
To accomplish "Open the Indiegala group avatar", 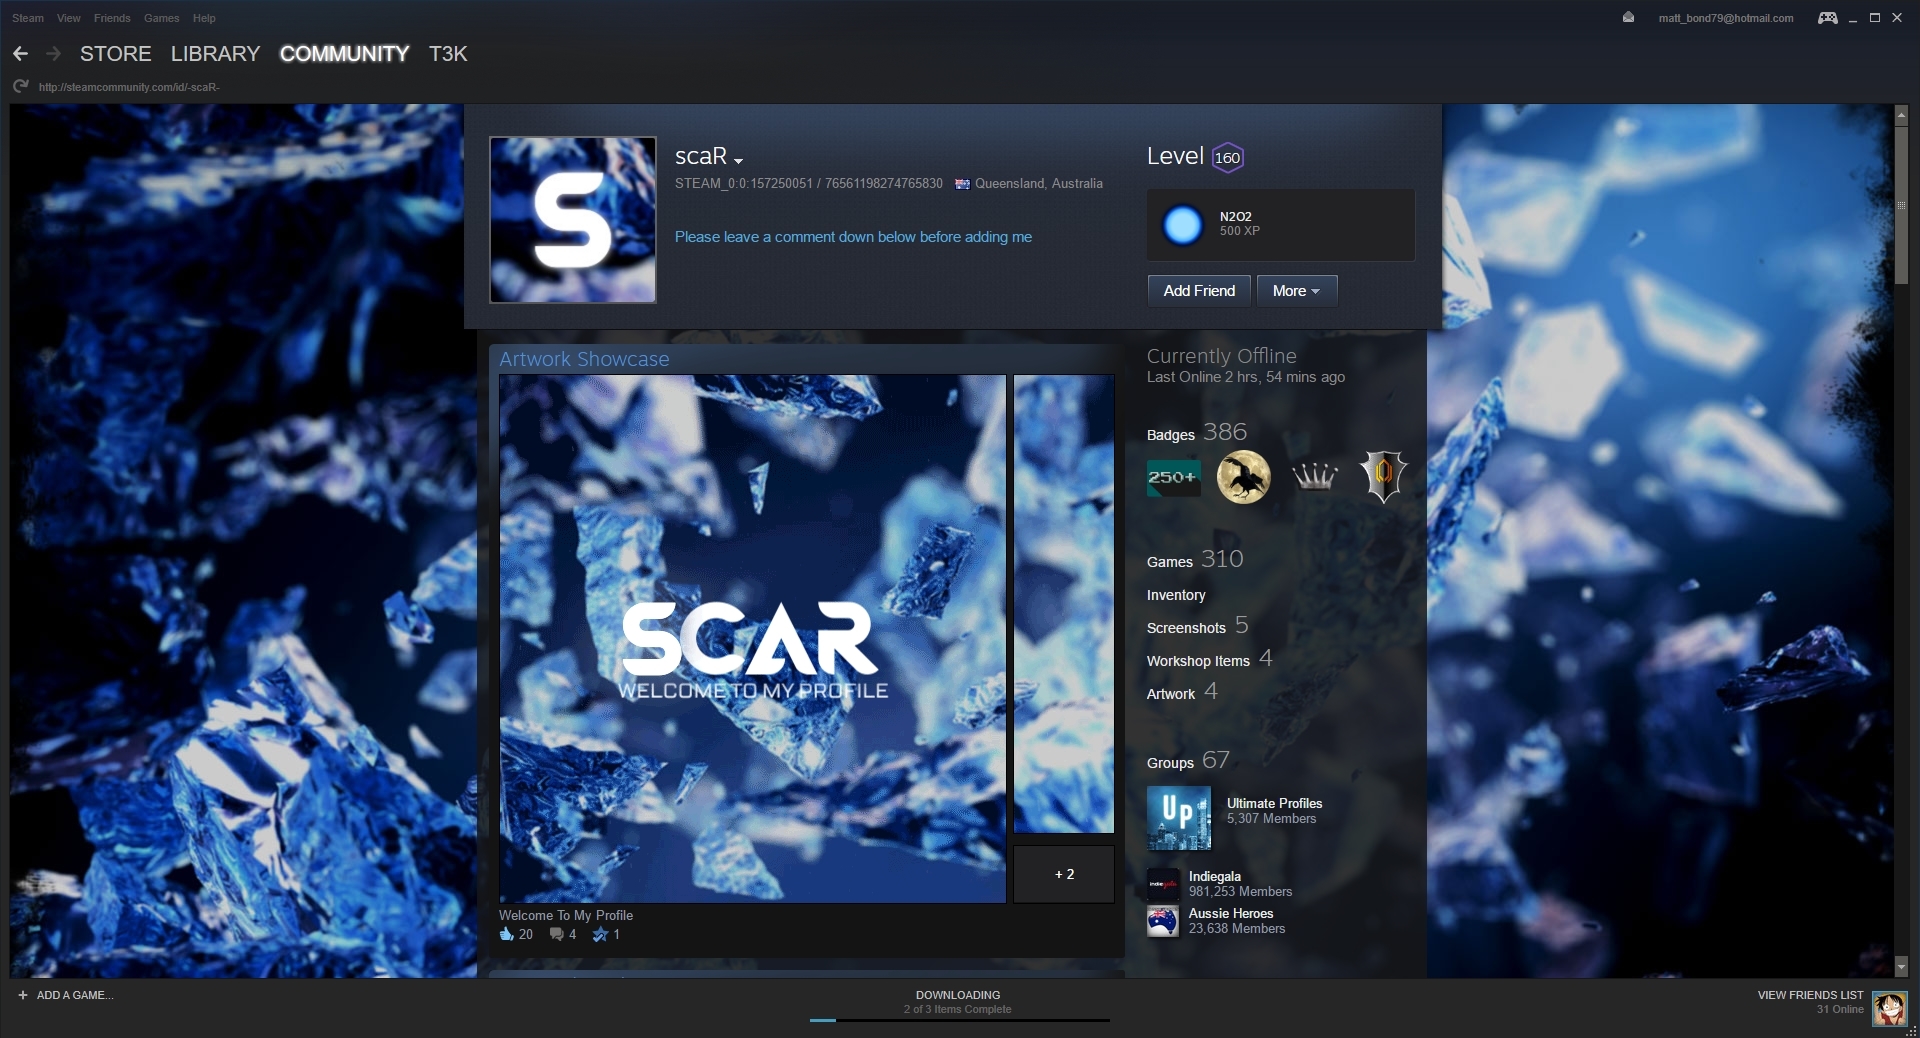I will coord(1163,884).
